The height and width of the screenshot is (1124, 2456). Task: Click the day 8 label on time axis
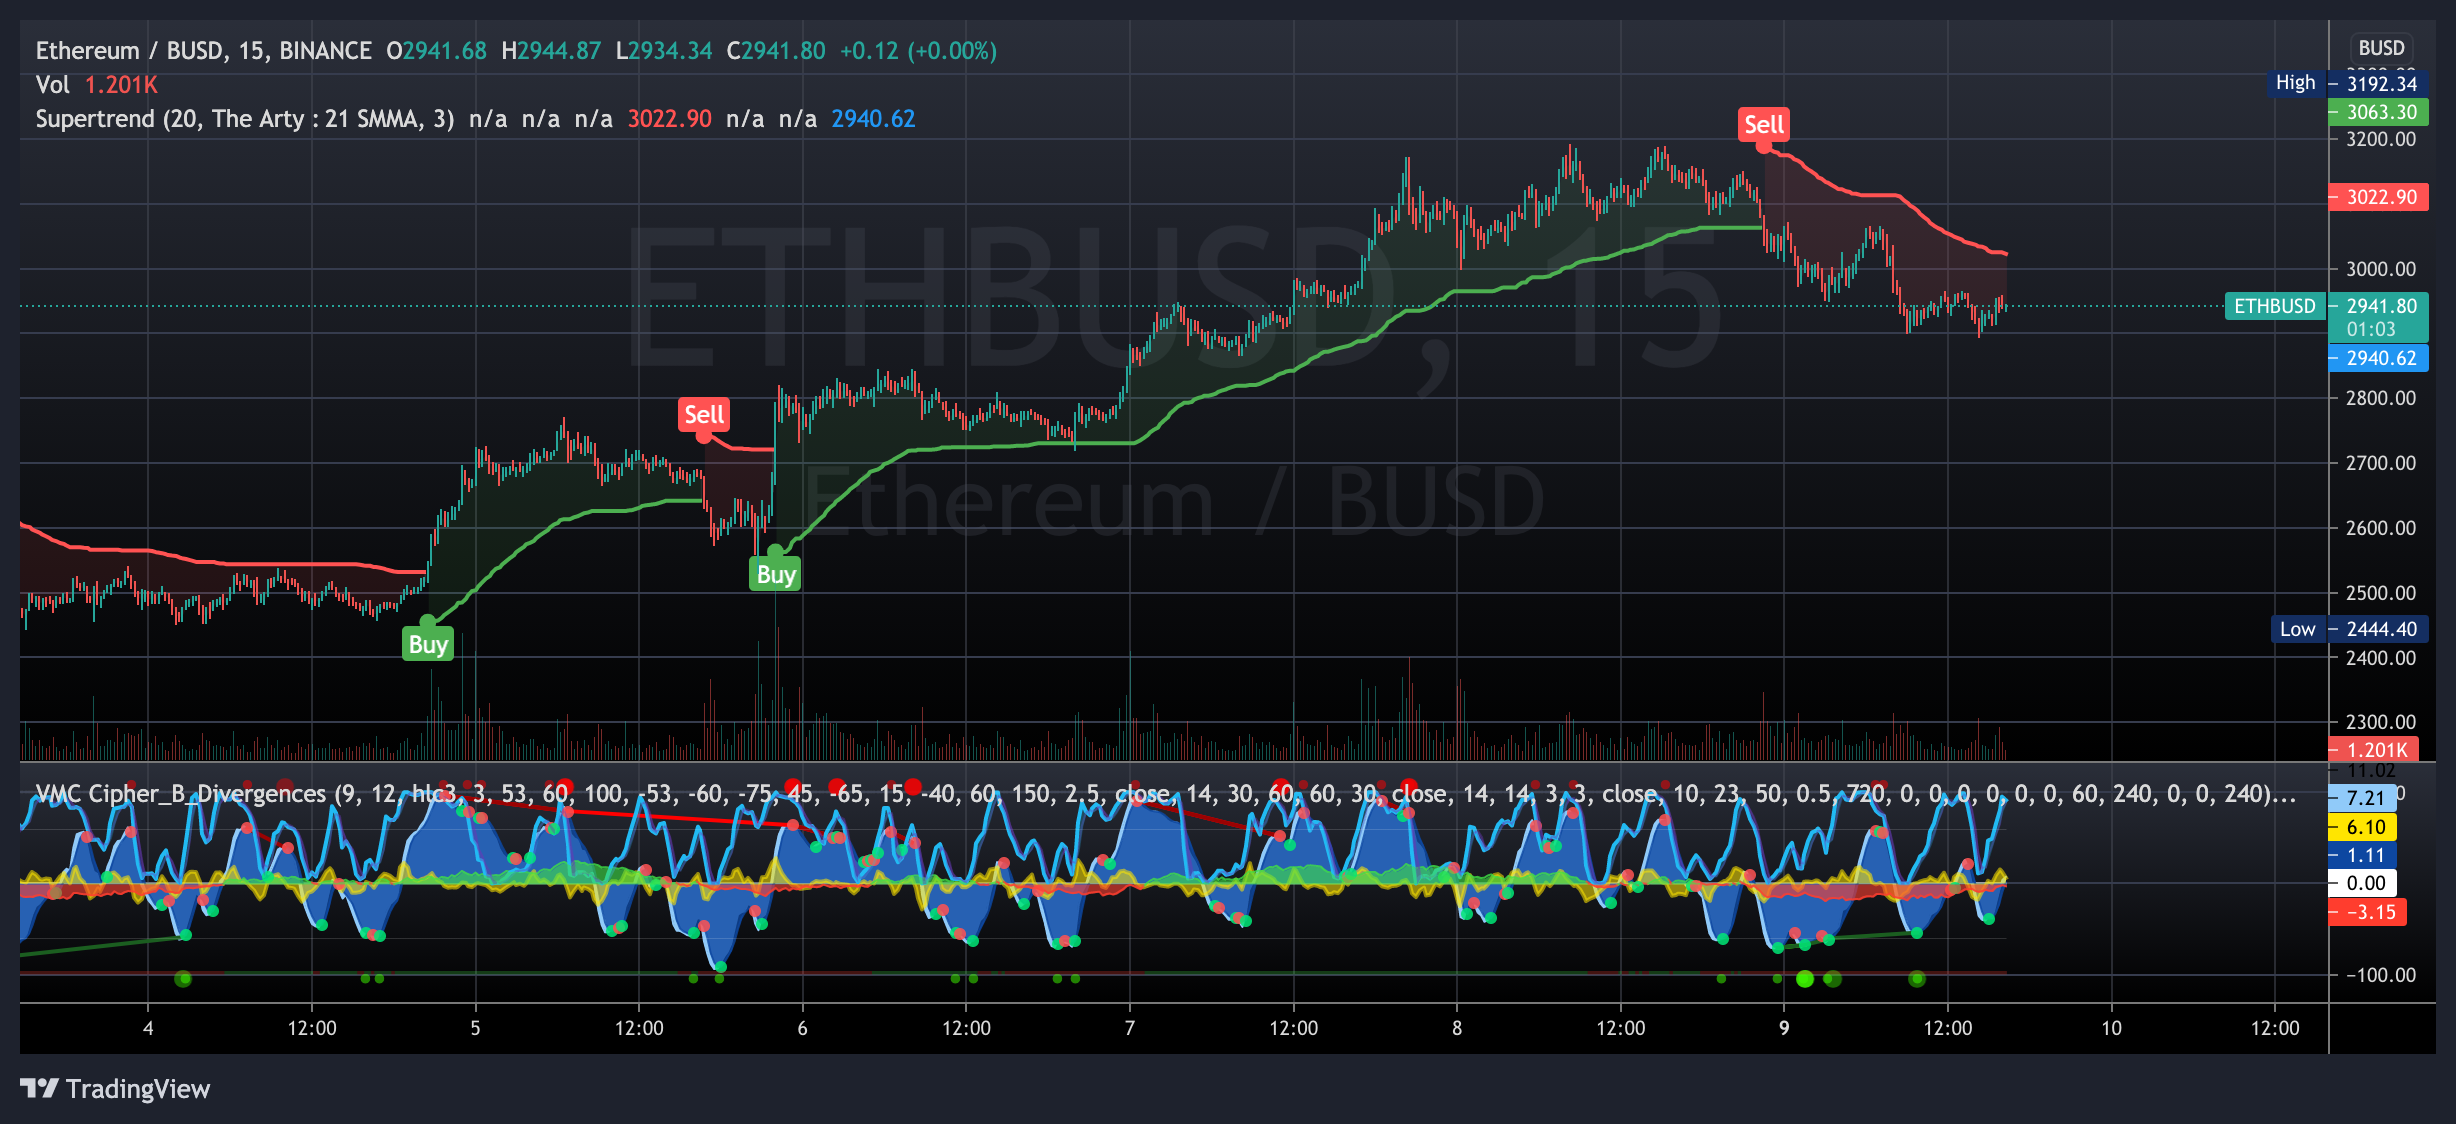[1457, 1028]
